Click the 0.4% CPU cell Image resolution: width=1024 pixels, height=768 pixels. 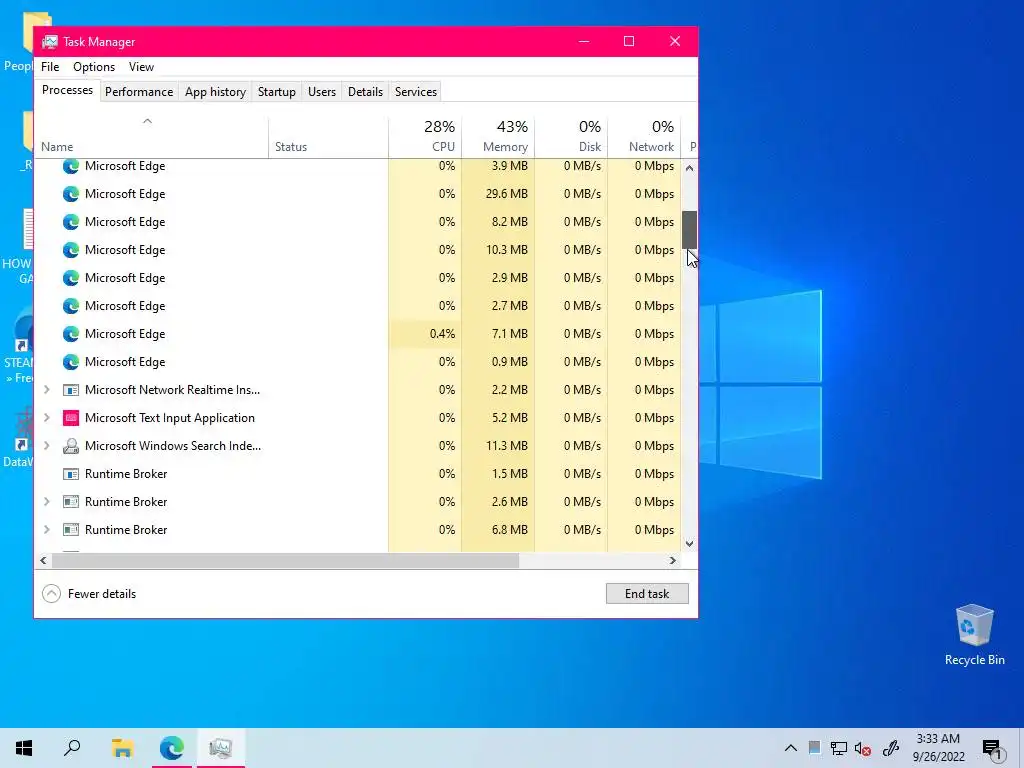click(425, 334)
